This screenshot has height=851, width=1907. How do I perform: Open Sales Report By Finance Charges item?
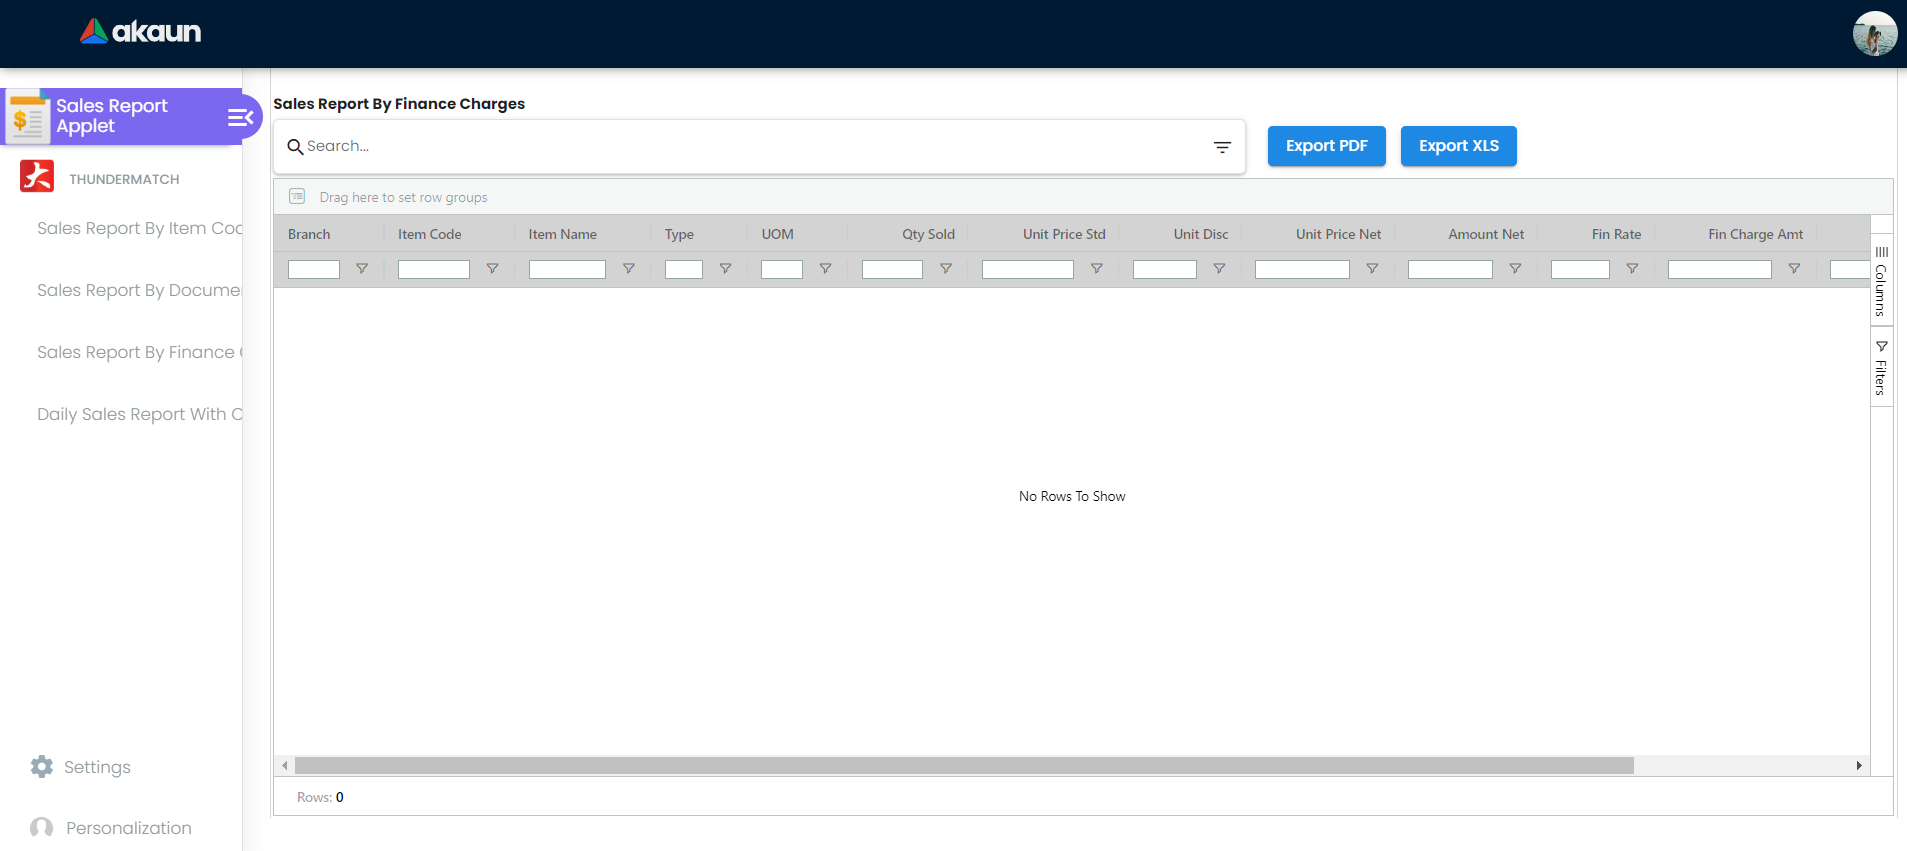[x=140, y=352]
